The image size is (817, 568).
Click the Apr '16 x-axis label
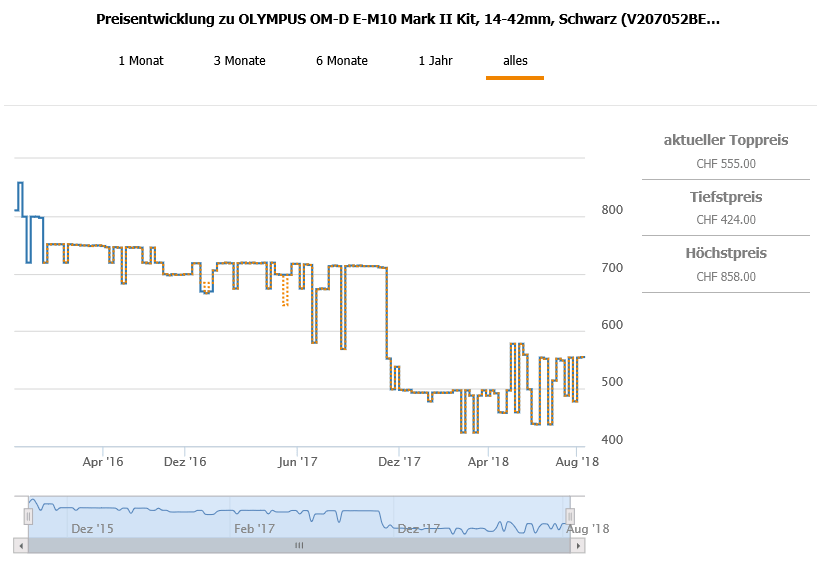pos(103,462)
